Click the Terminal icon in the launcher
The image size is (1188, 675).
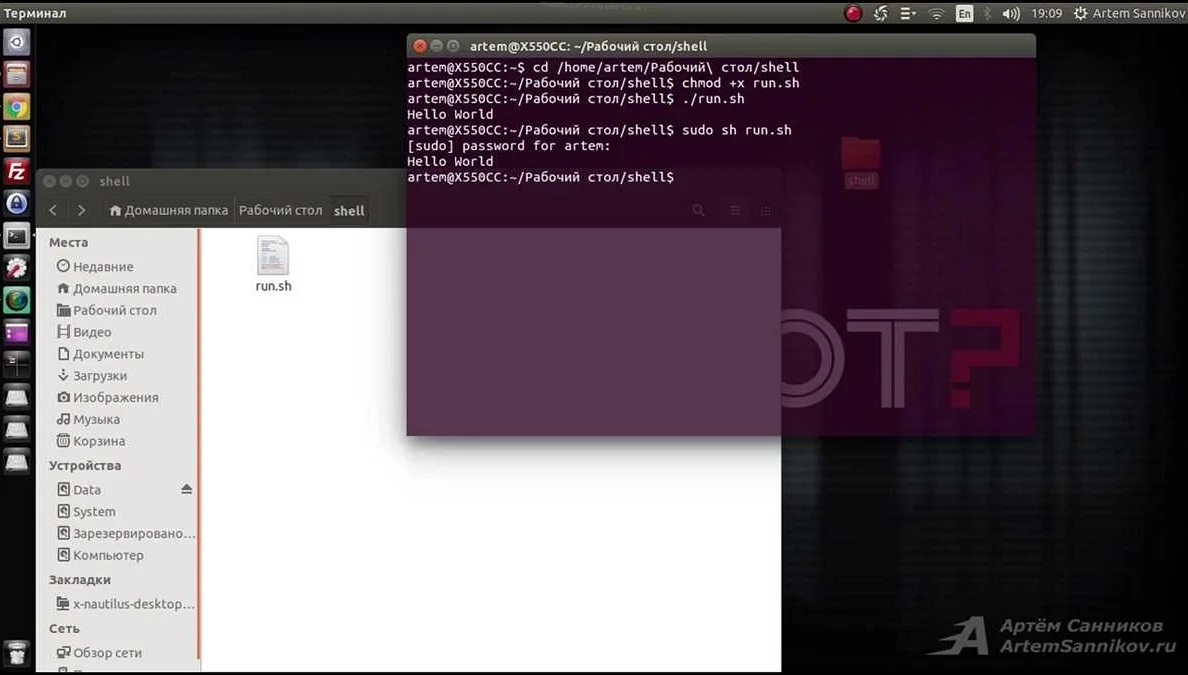(x=17, y=236)
